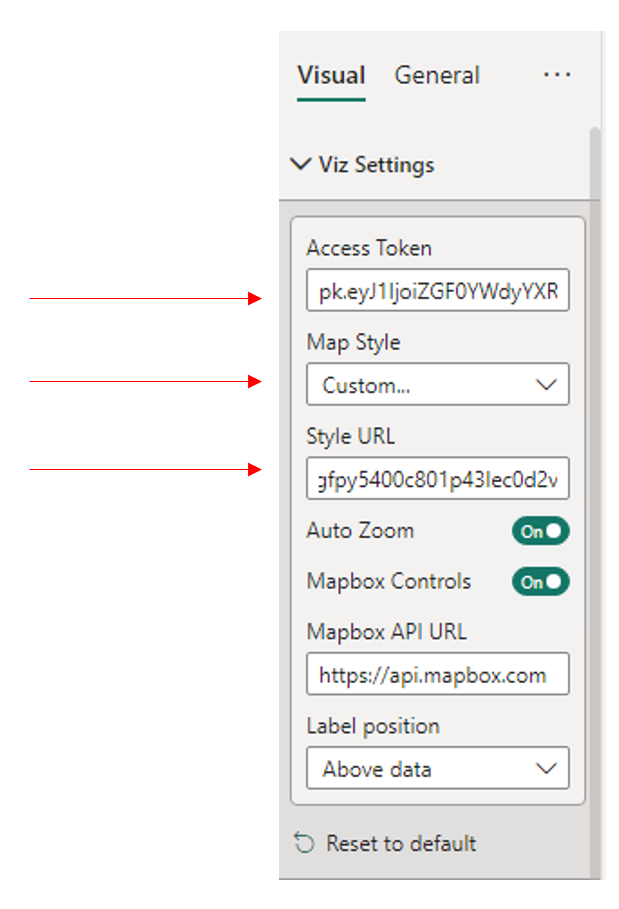Click the Label position dropdown chevron
Screen dimensions: 619x909
546,769
